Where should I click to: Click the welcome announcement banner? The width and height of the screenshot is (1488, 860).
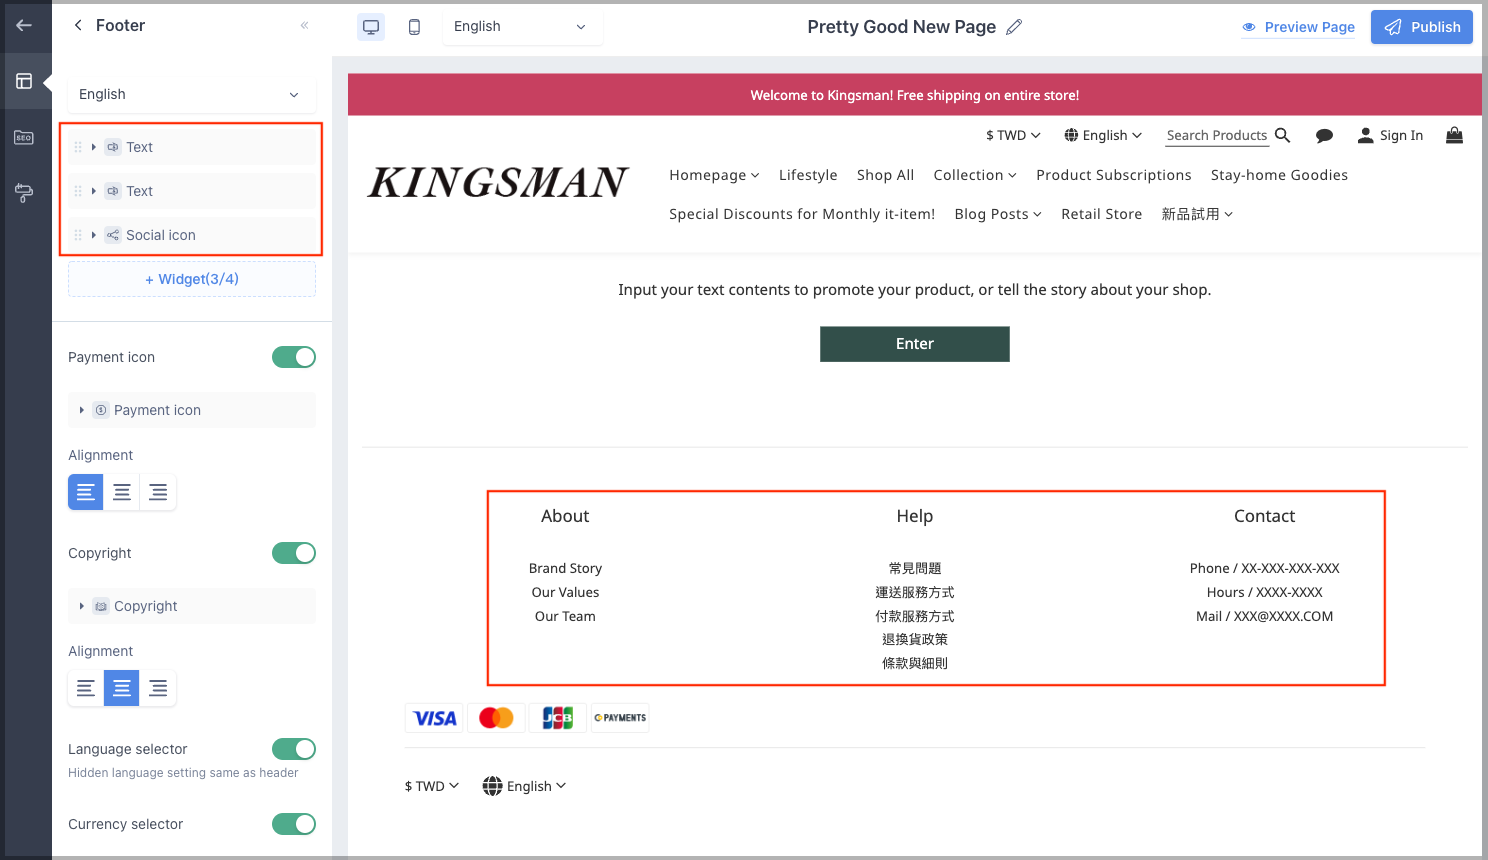pyautogui.click(x=915, y=95)
